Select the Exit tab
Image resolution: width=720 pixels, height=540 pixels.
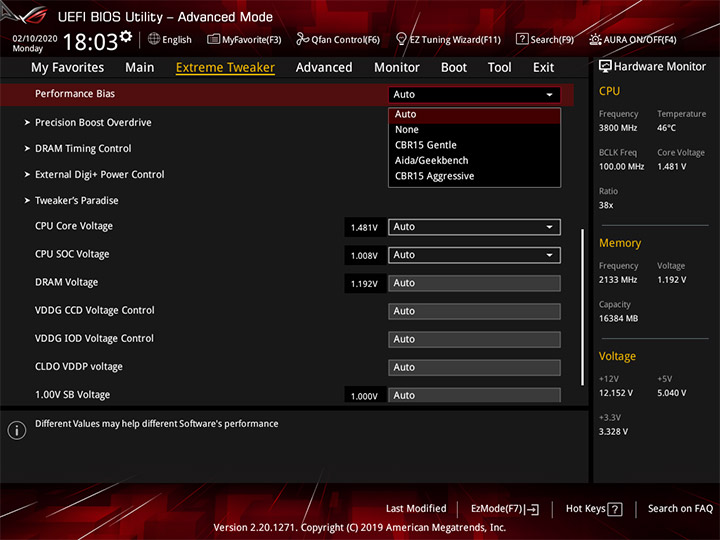tap(543, 68)
